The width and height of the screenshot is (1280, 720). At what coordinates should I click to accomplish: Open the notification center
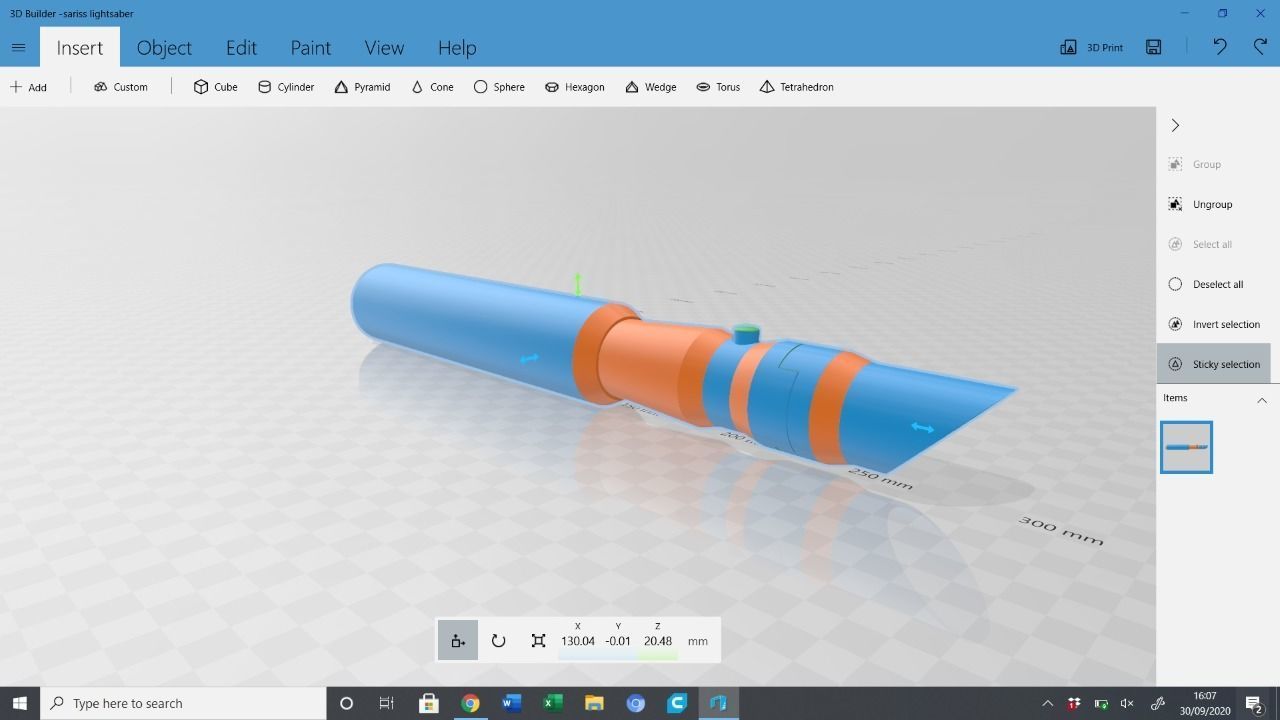click(x=1255, y=704)
